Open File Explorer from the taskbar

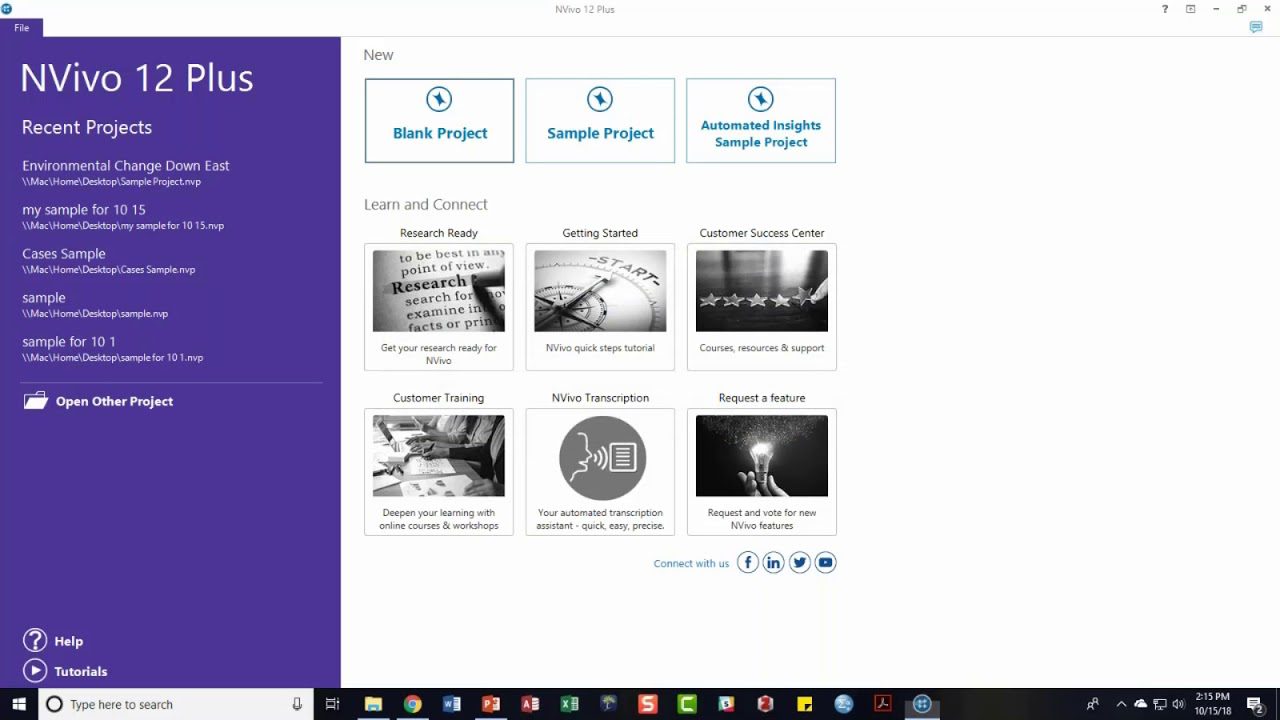(x=373, y=704)
